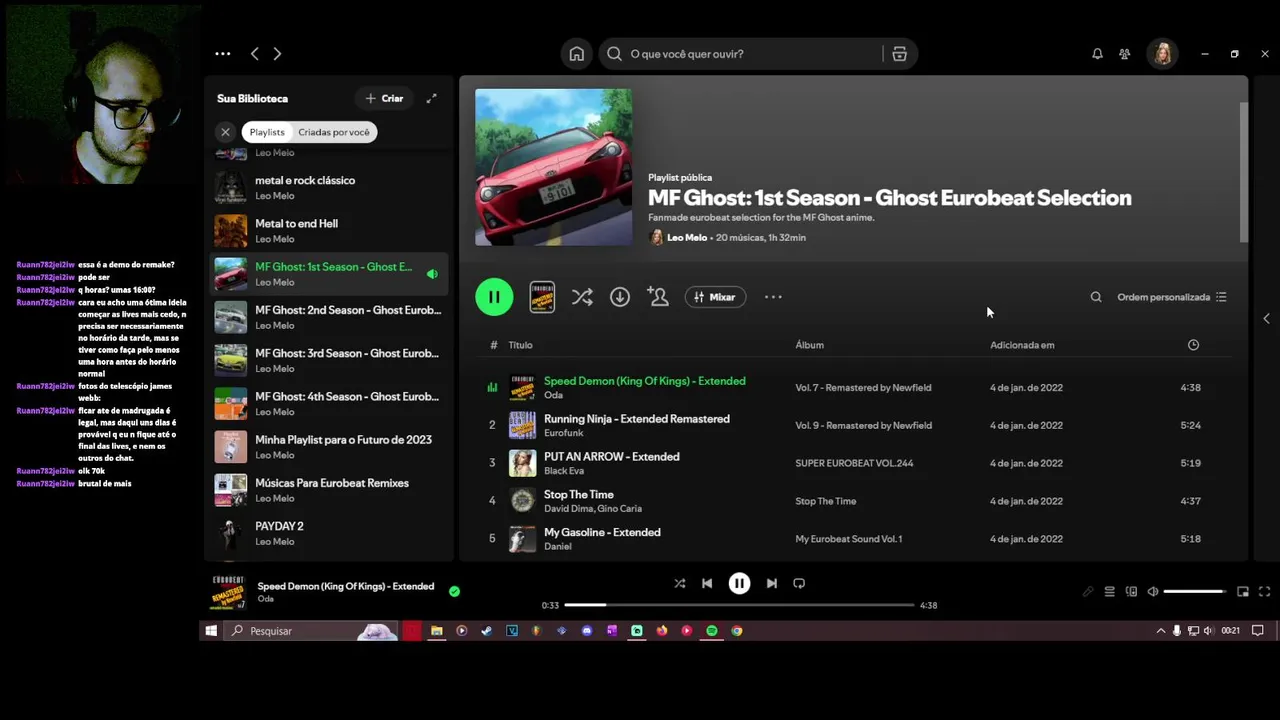
Task: Open more options for the playlist
Action: pyautogui.click(x=773, y=297)
